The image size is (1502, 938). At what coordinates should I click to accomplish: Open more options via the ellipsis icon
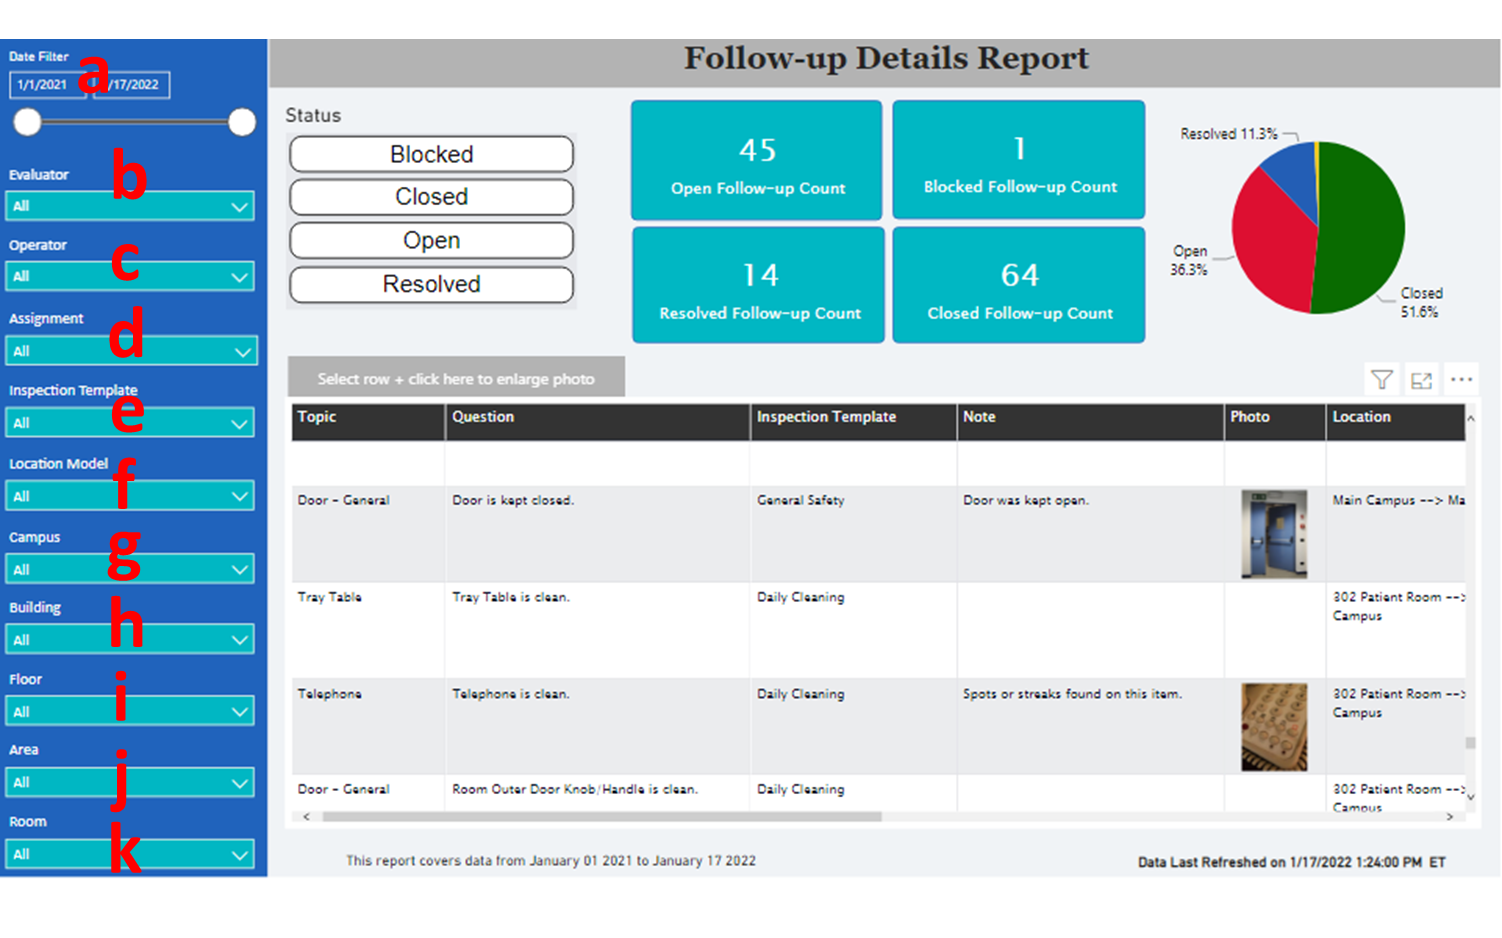1462,379
